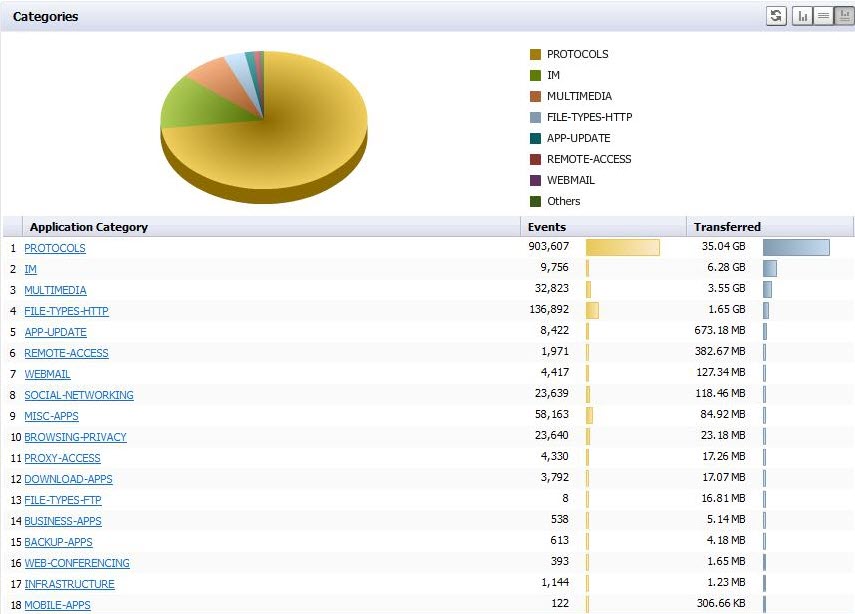855x614 pixels.
Task: Click the green IM pie slice
Action: coord(202,106)
